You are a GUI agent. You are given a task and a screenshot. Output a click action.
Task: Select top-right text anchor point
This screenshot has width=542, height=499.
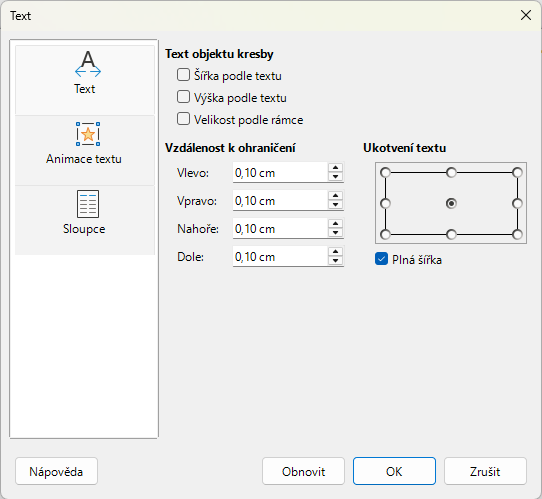point(517,172)
